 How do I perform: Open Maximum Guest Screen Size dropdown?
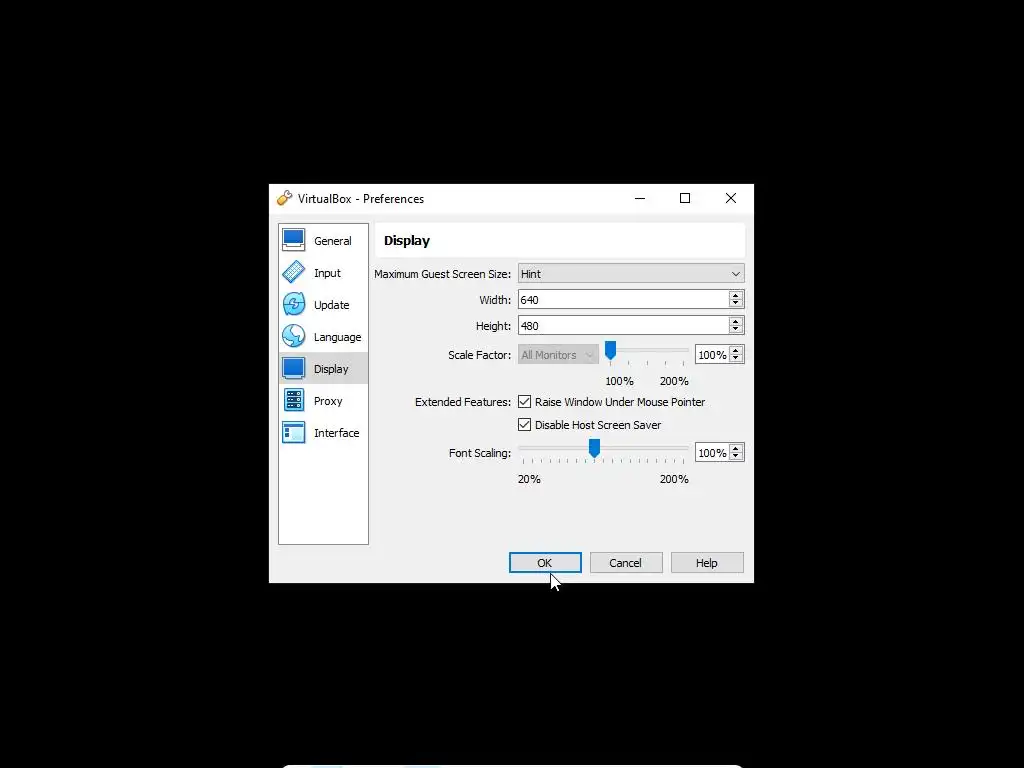click(631, 274)
